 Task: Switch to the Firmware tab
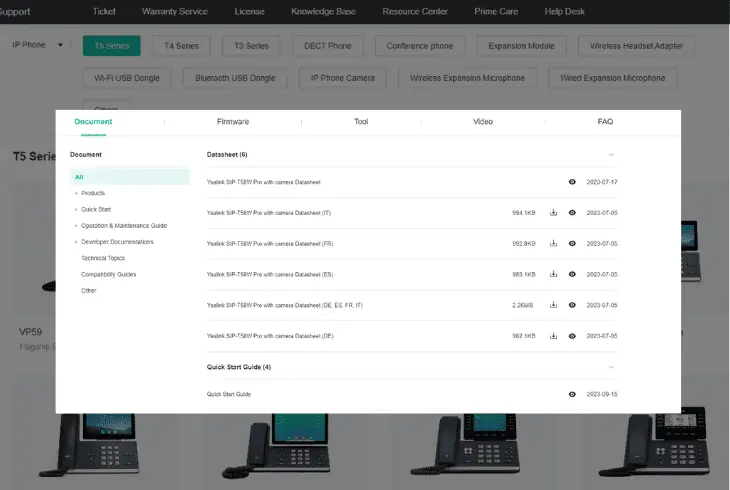(233, 122)
